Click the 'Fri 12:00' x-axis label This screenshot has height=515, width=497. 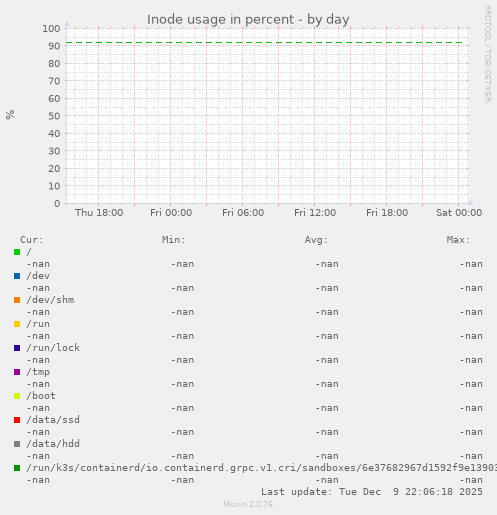(315, 213)
